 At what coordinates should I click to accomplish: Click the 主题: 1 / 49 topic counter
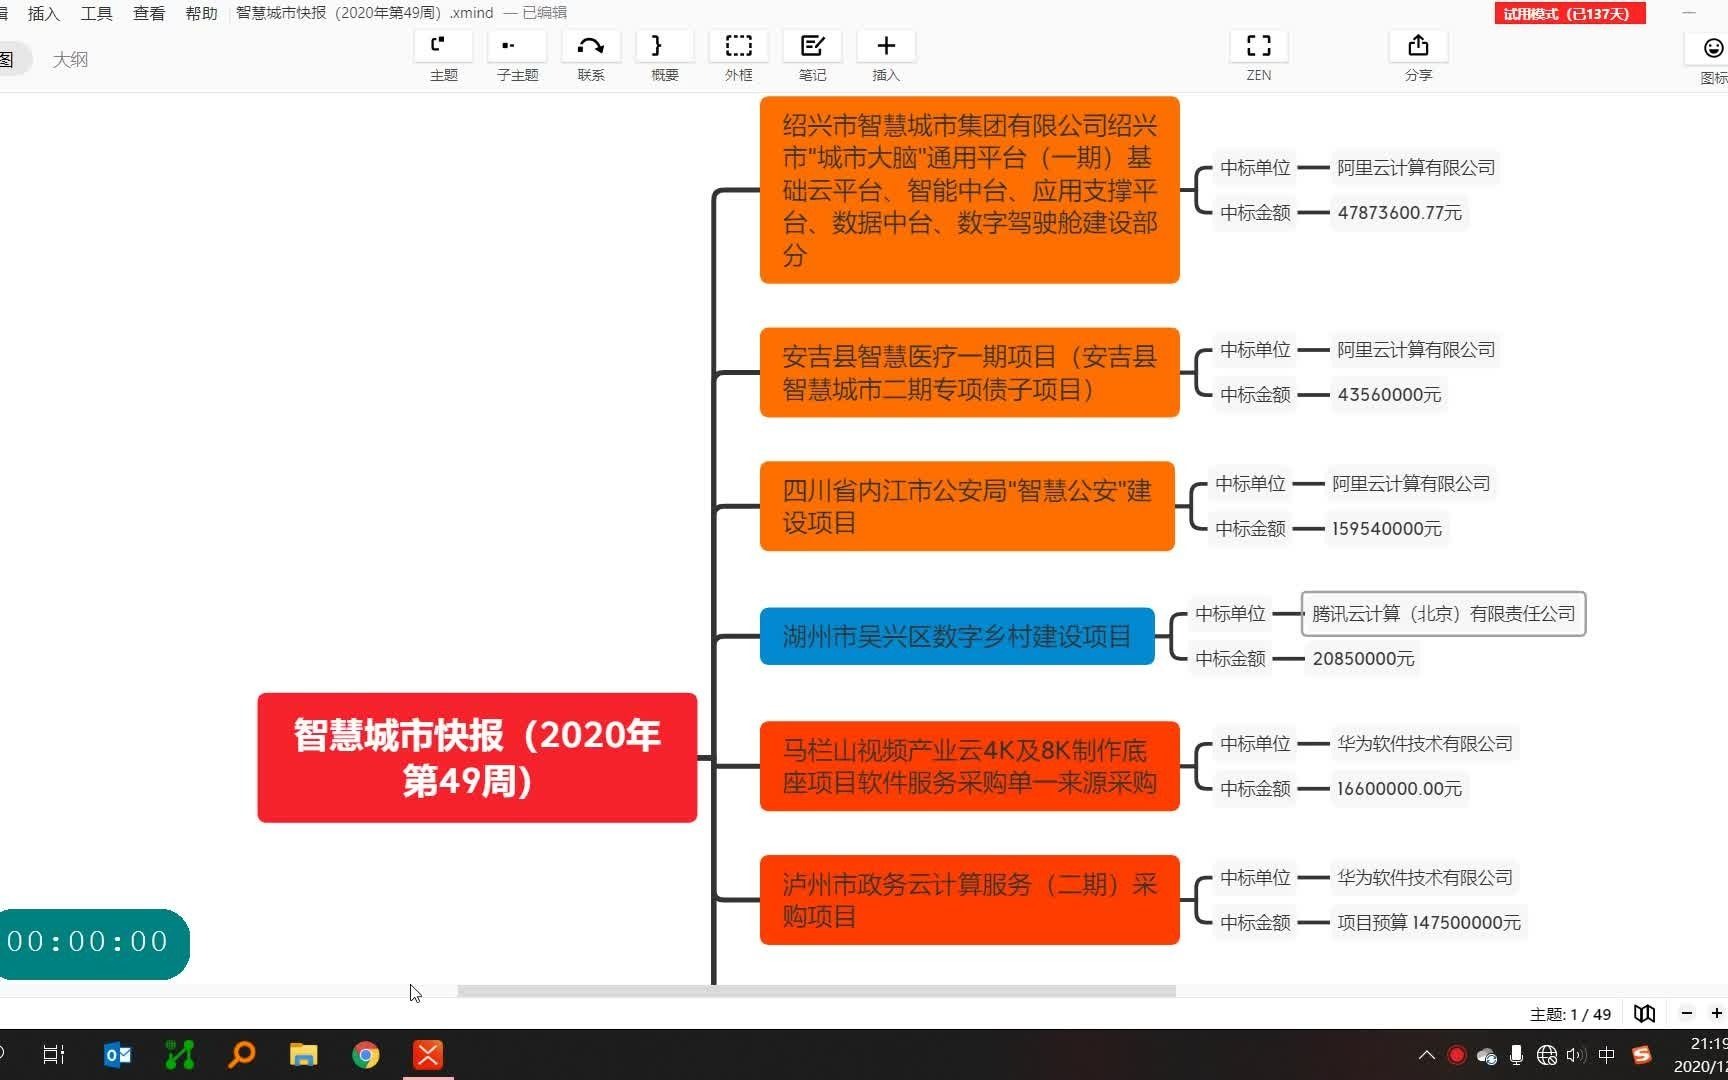pos(1570,1014)
